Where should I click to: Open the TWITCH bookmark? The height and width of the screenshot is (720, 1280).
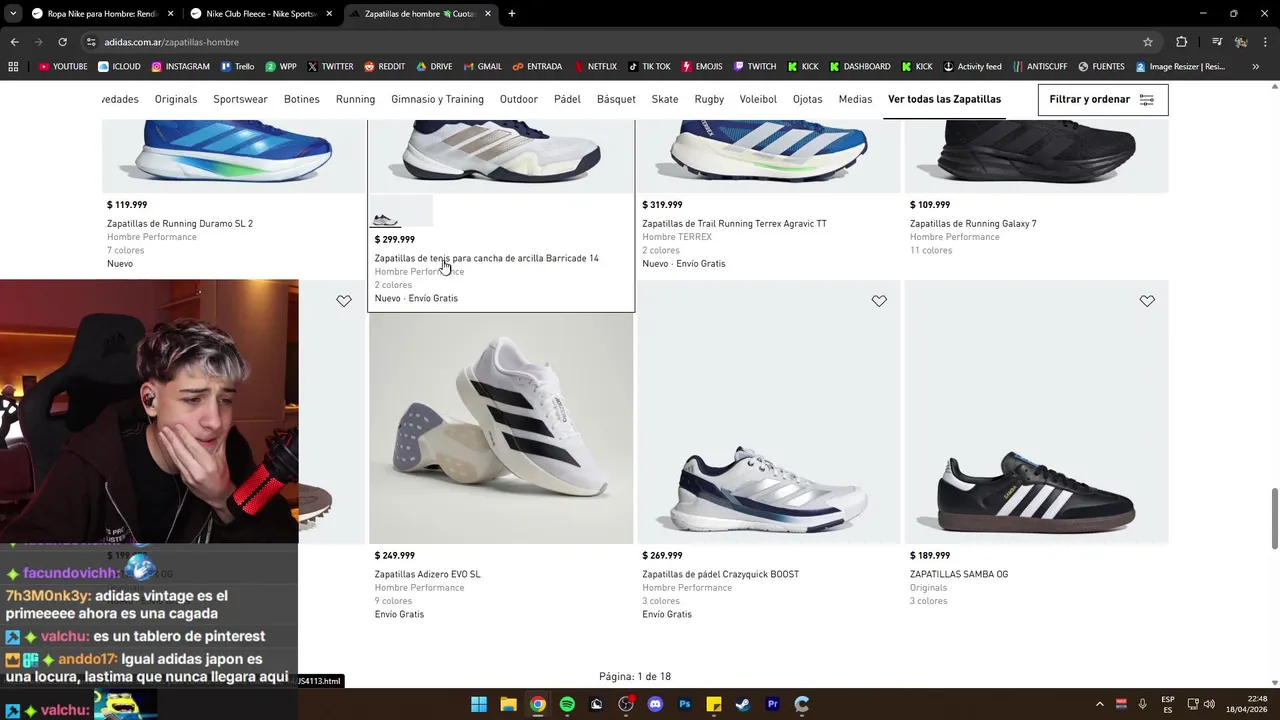pyautogui.click(x=755, y=67)
